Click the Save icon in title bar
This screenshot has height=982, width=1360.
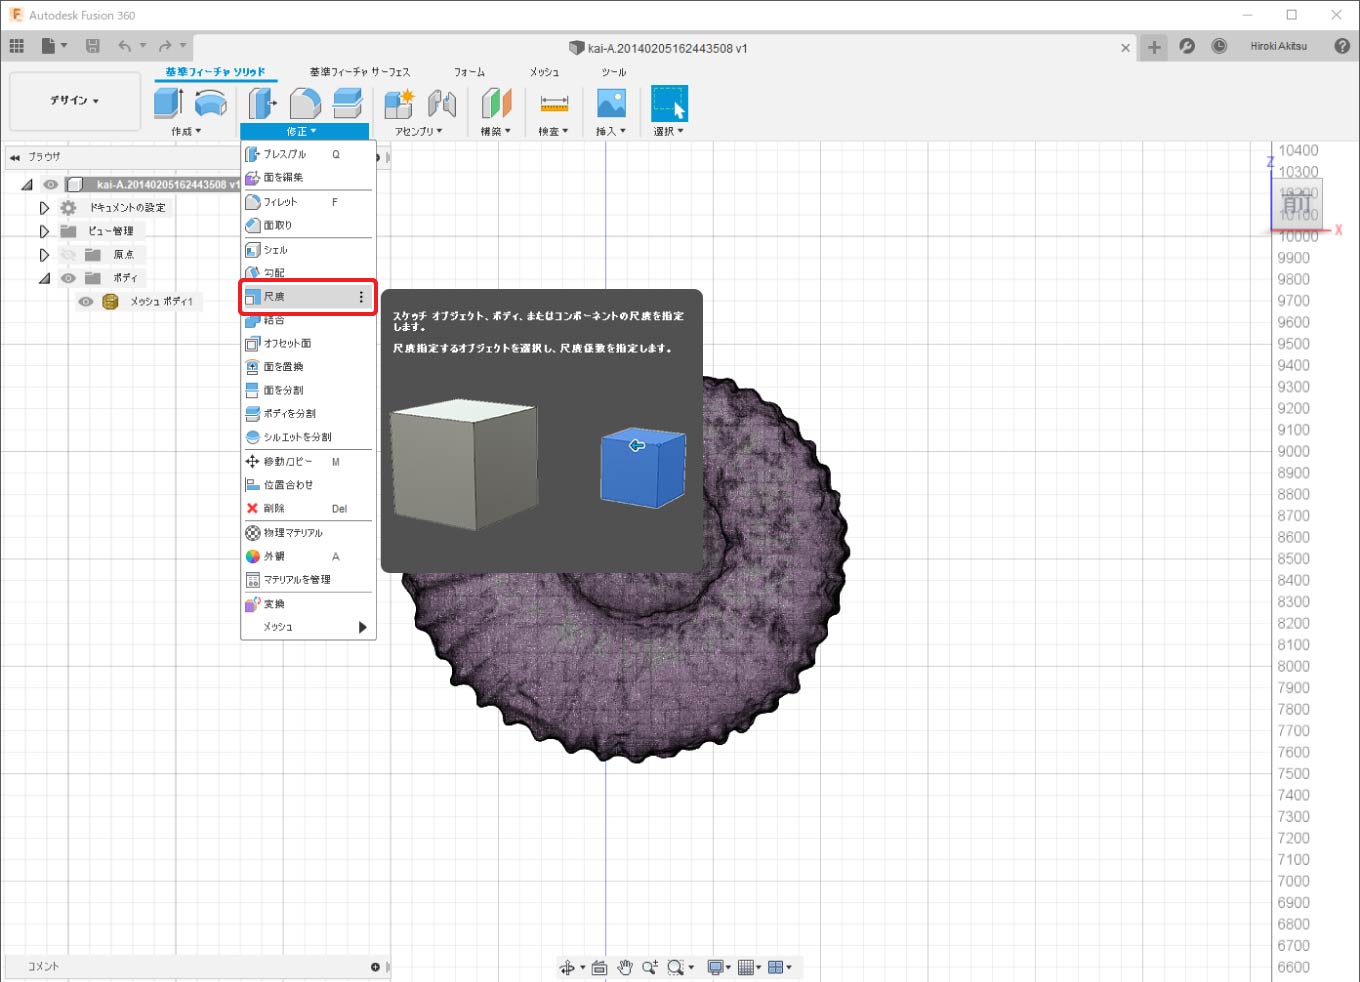click(x=92, y=46)
